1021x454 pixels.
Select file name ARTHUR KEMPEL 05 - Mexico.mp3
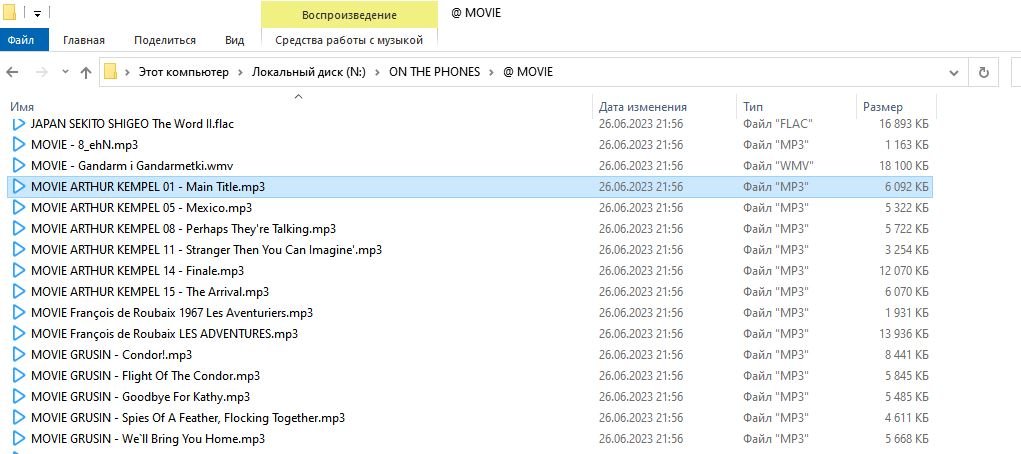click(141, 208)
